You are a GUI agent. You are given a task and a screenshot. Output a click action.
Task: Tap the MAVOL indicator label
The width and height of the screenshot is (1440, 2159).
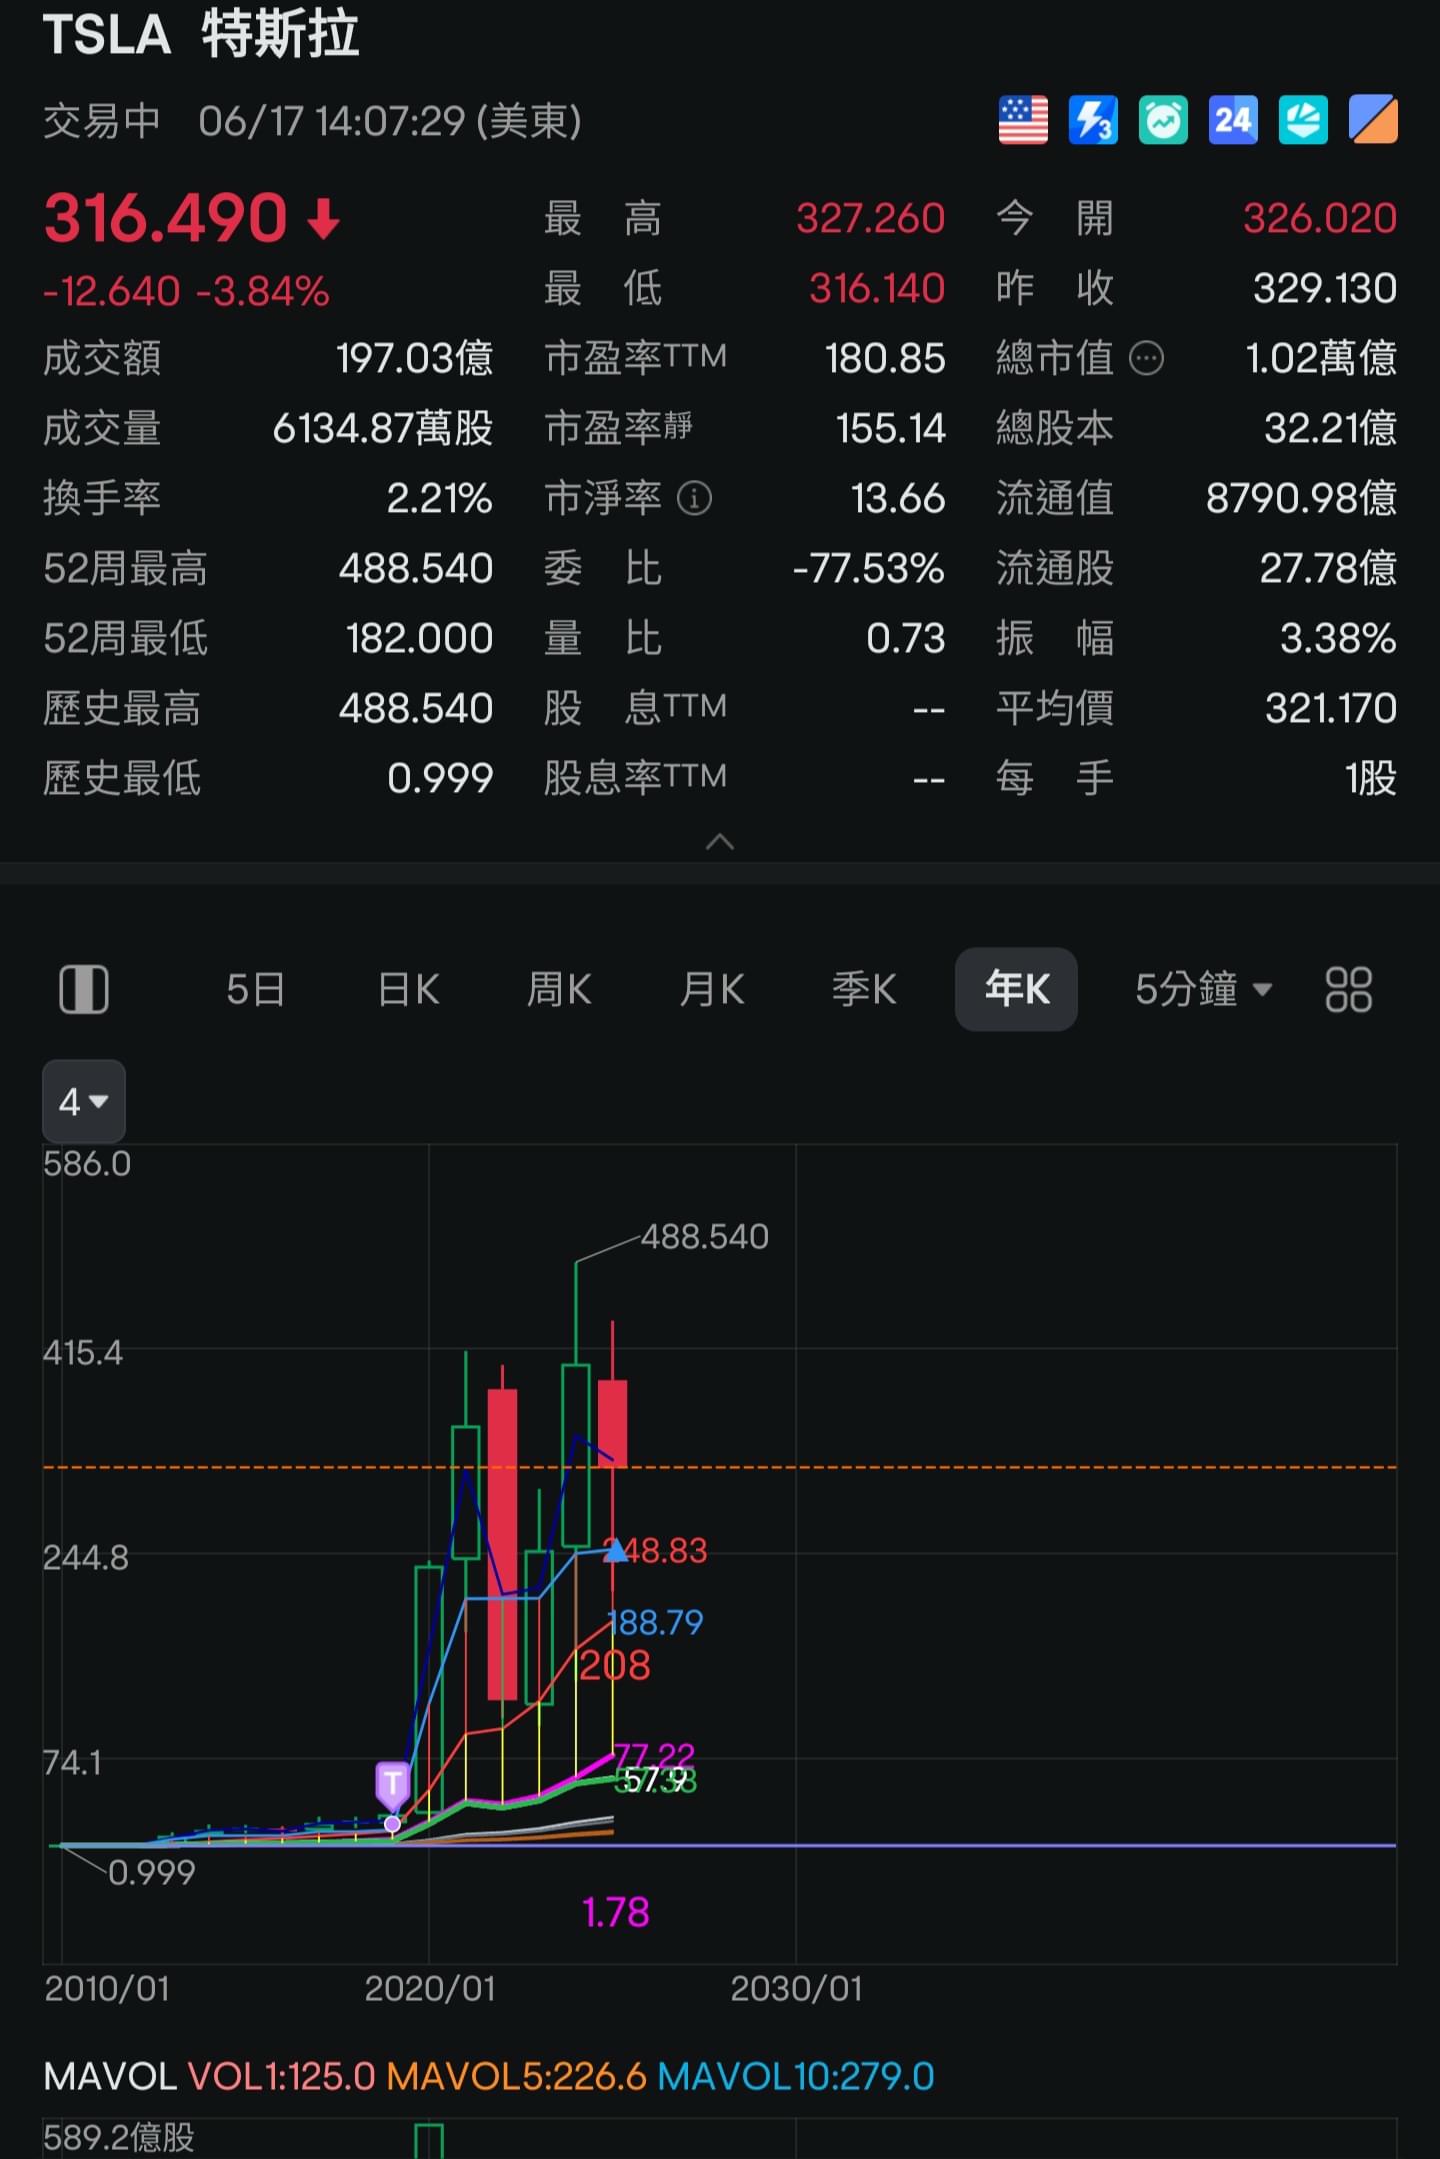(110, 2076)
